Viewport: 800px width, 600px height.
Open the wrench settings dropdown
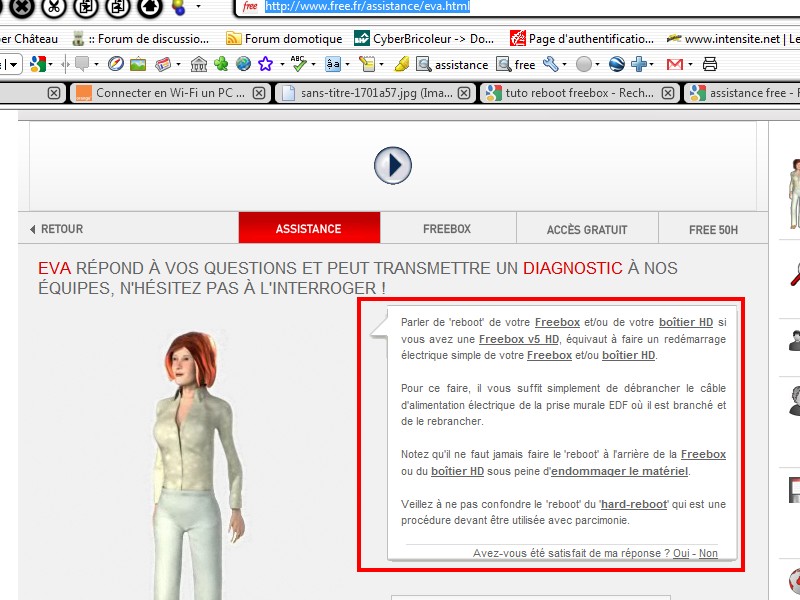click(x=564, y=64)
